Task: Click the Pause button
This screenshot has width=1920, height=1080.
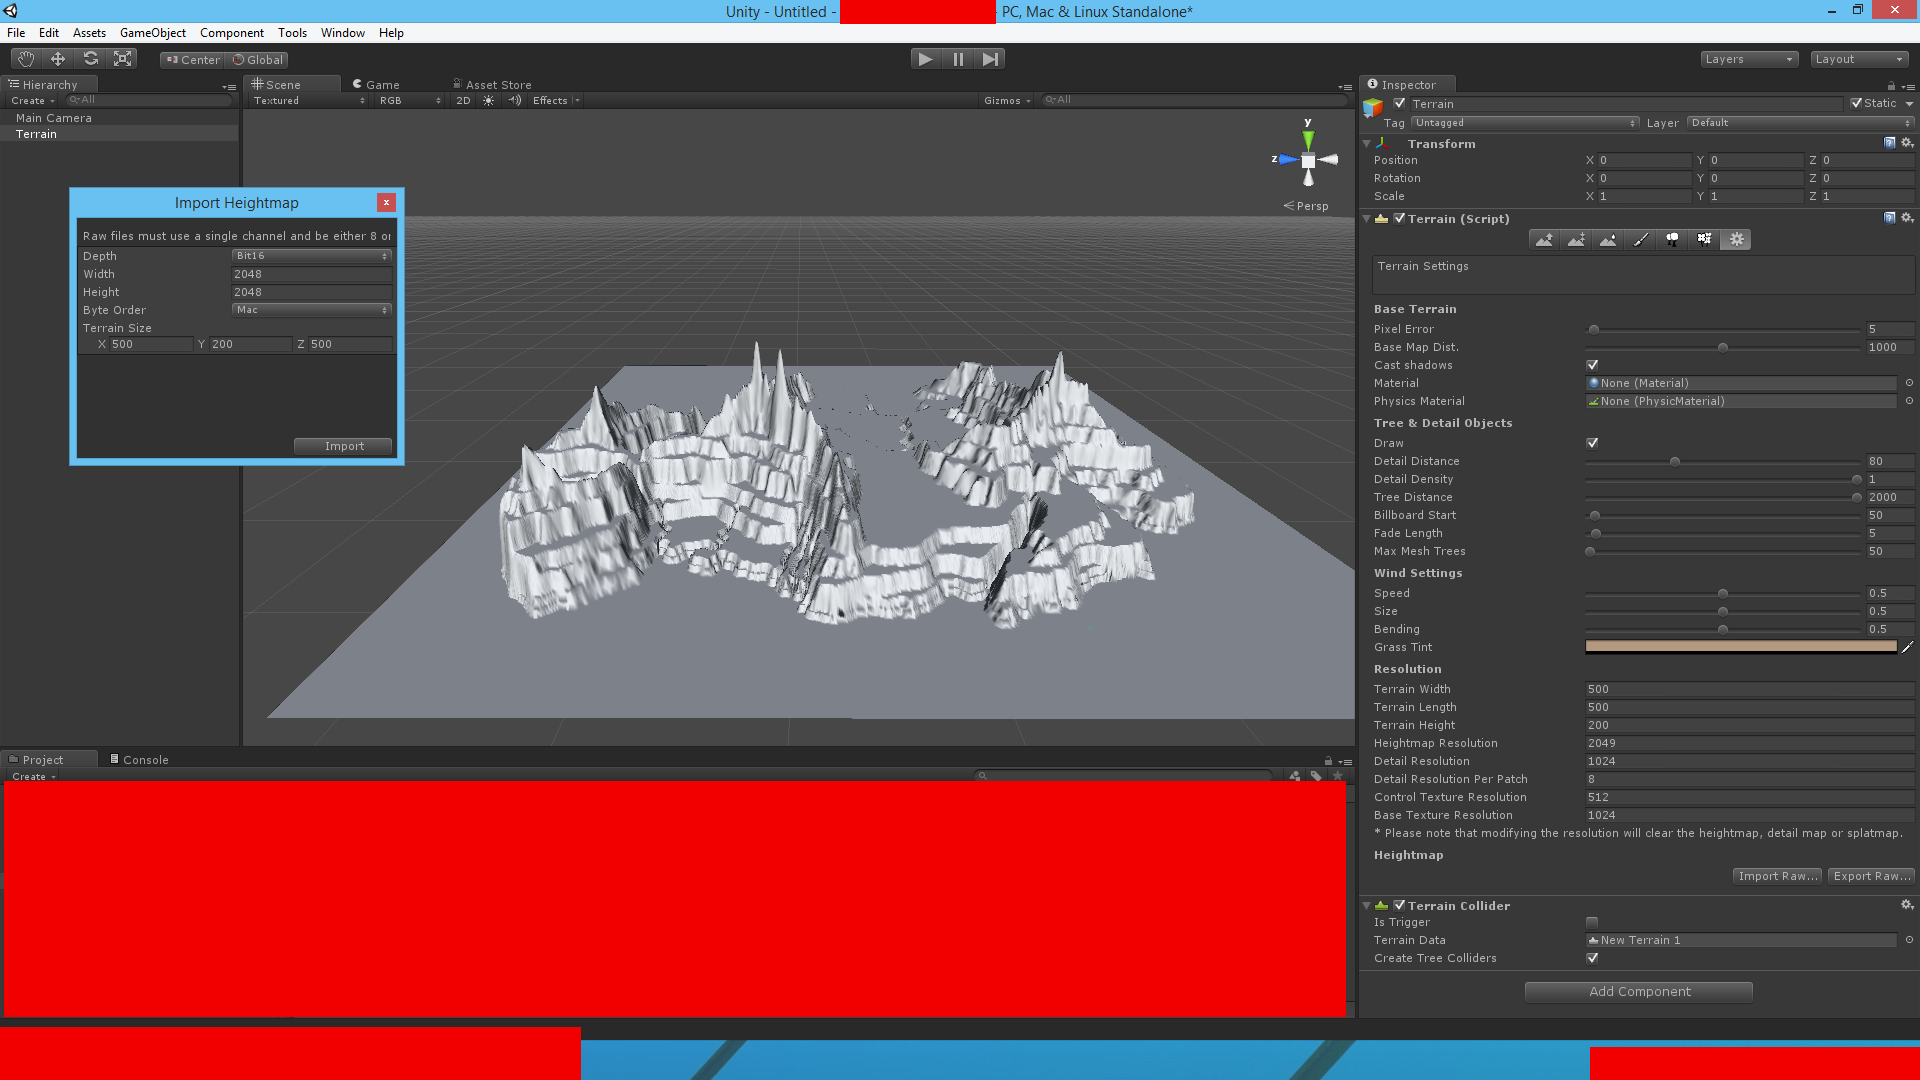Action: click(958, 59)
